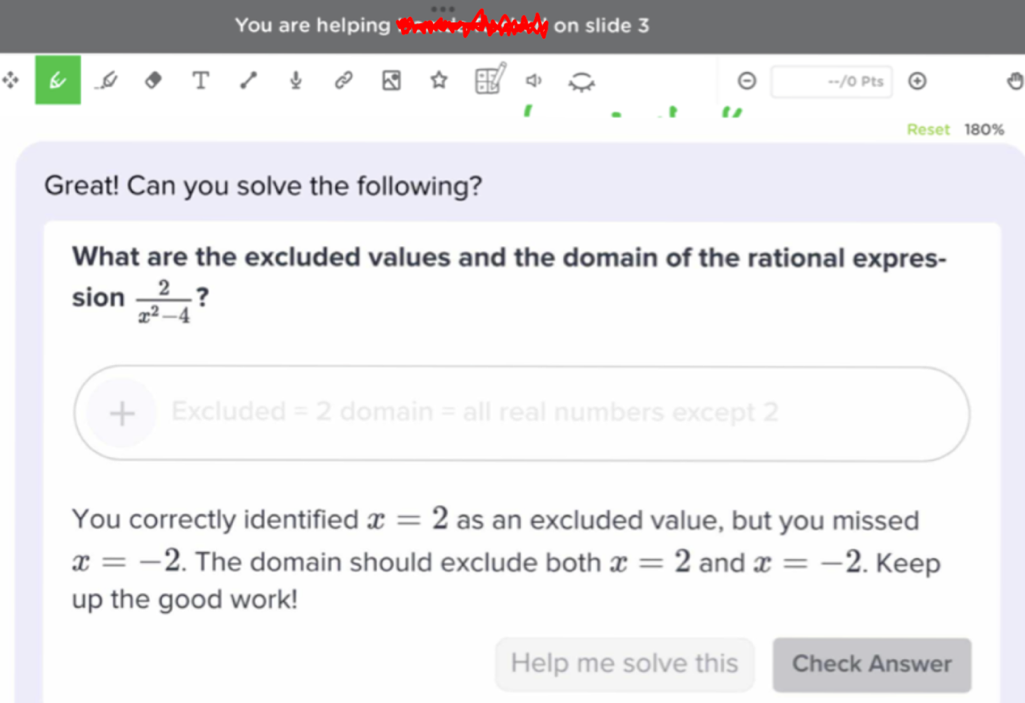Click the Help me solve this button
This screenshot has width=1025, height=703.
click(x=624, y=664)
